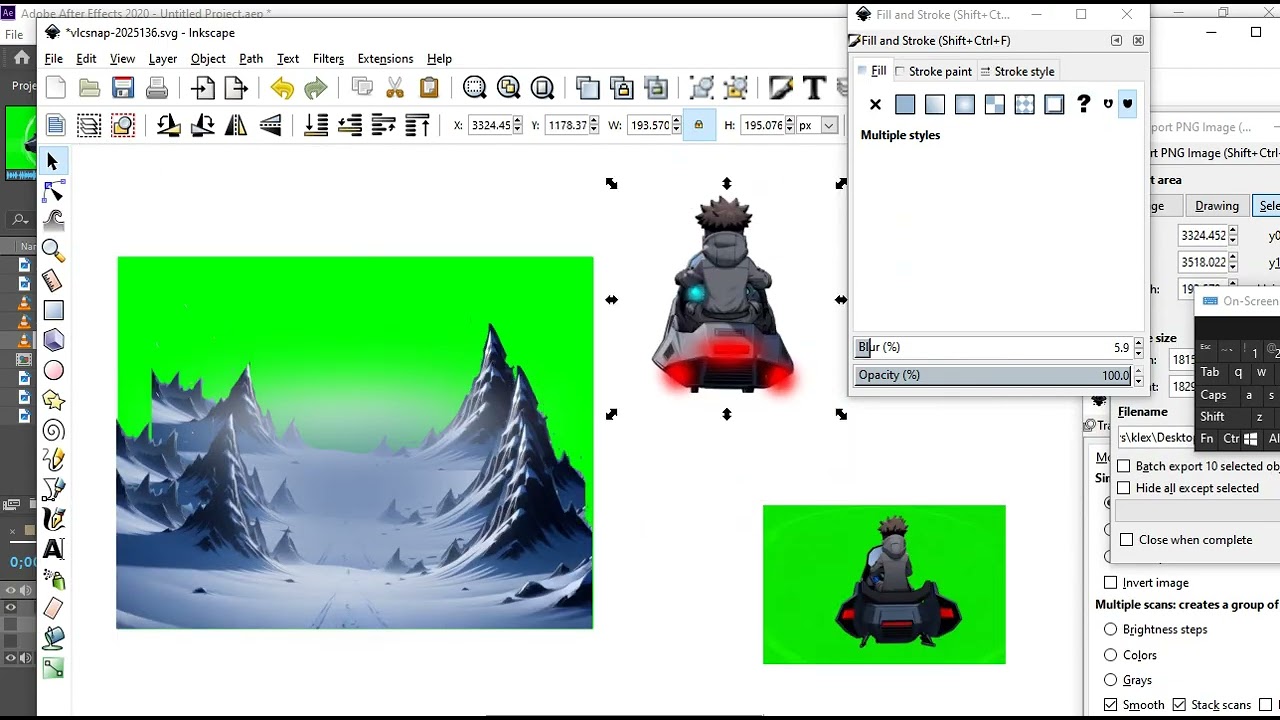
Task: Select the Spray tool
Action: [53, 579]
